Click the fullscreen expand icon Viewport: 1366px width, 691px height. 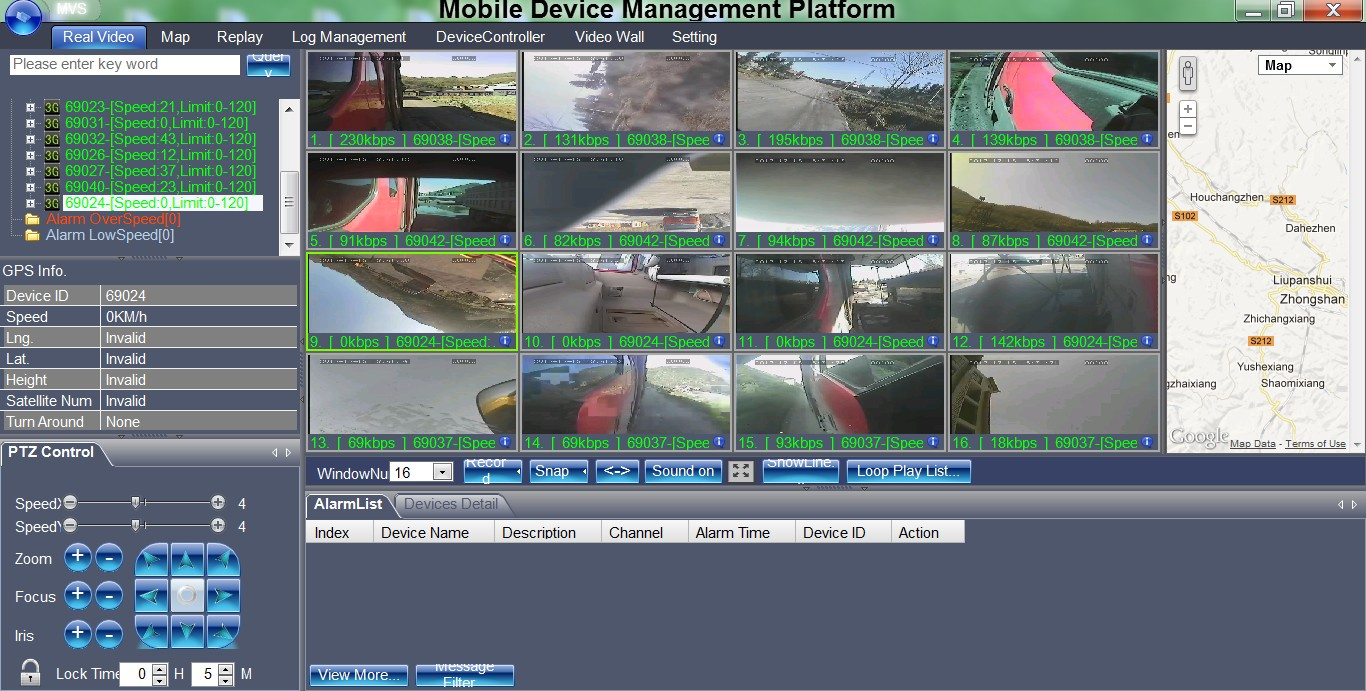tap(741, 471)
